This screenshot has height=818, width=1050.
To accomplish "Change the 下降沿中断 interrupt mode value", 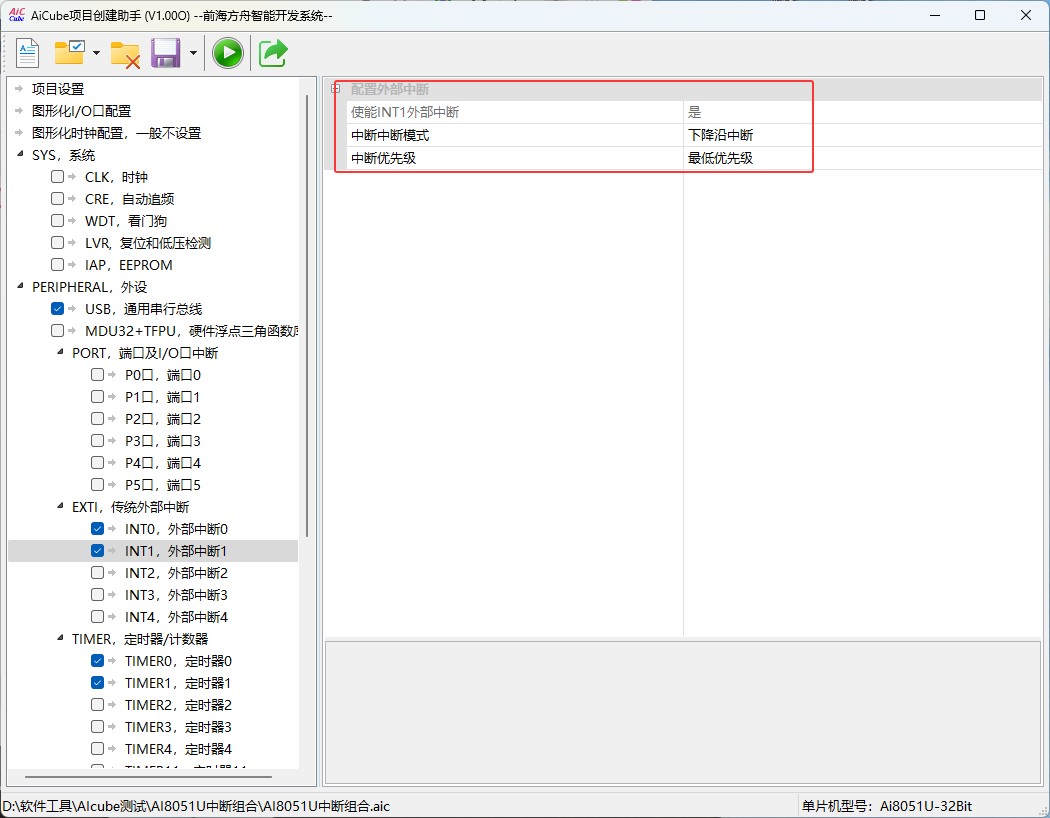I will tap(721, 135).
